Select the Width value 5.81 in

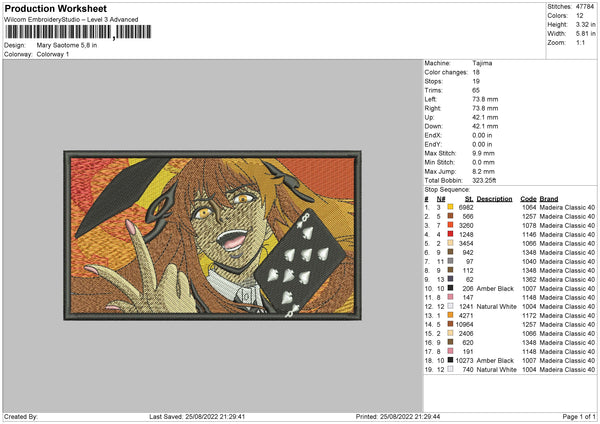point(585,34)
